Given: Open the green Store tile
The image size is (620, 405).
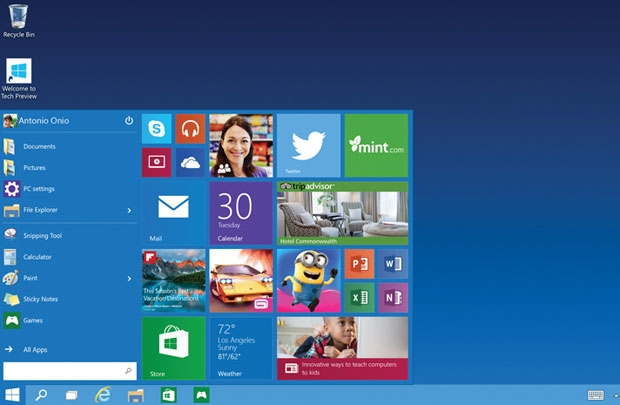Looking at the screenshot, I should (174, 348).
